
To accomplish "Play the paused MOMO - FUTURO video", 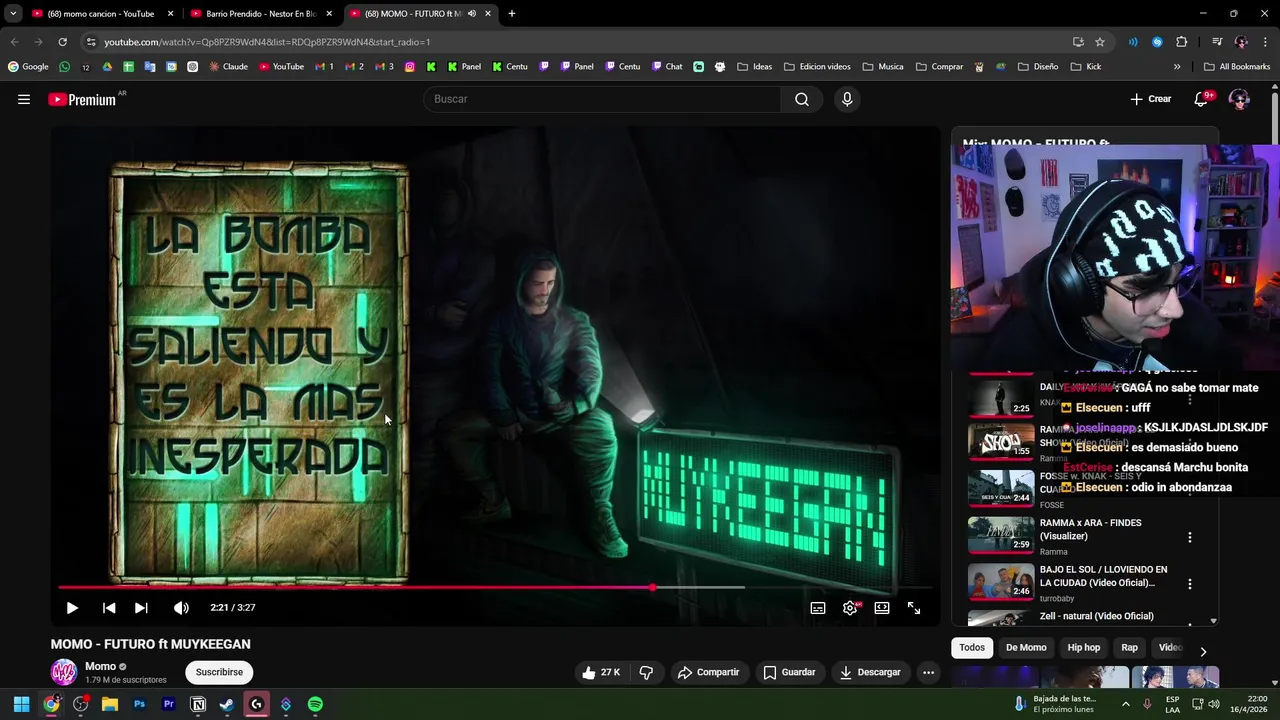I will click(x=72, y=608).
